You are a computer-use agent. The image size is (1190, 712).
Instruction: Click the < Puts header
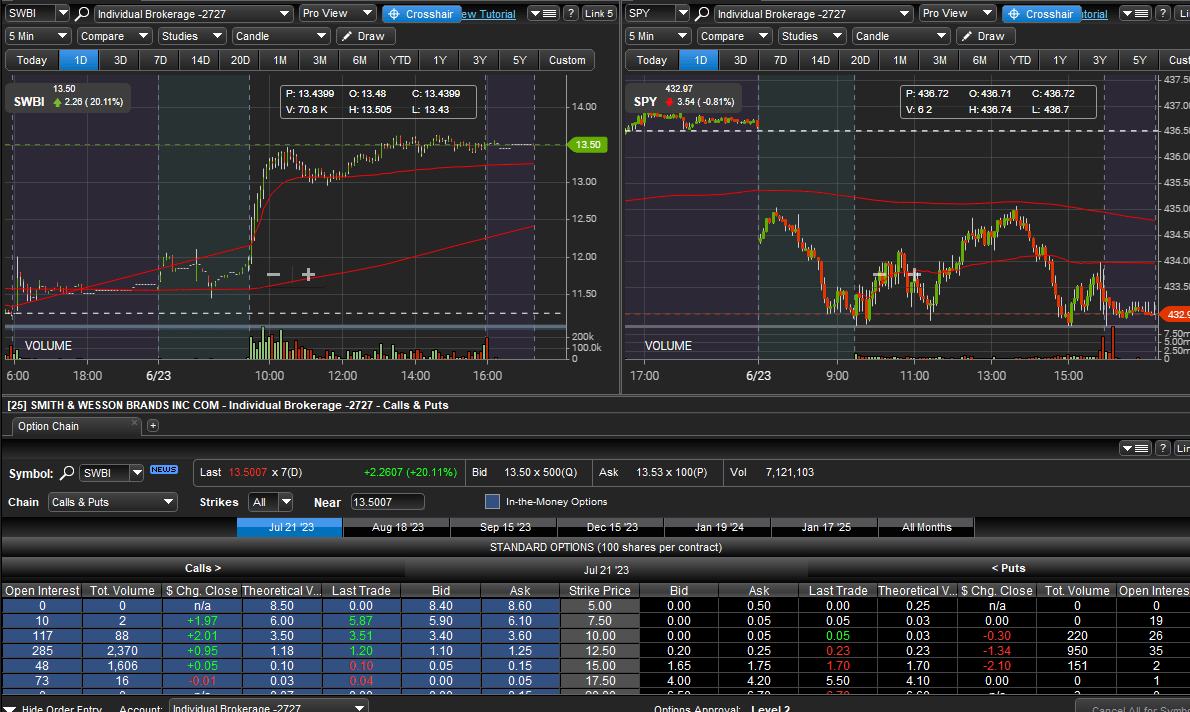coord(1008,568)
